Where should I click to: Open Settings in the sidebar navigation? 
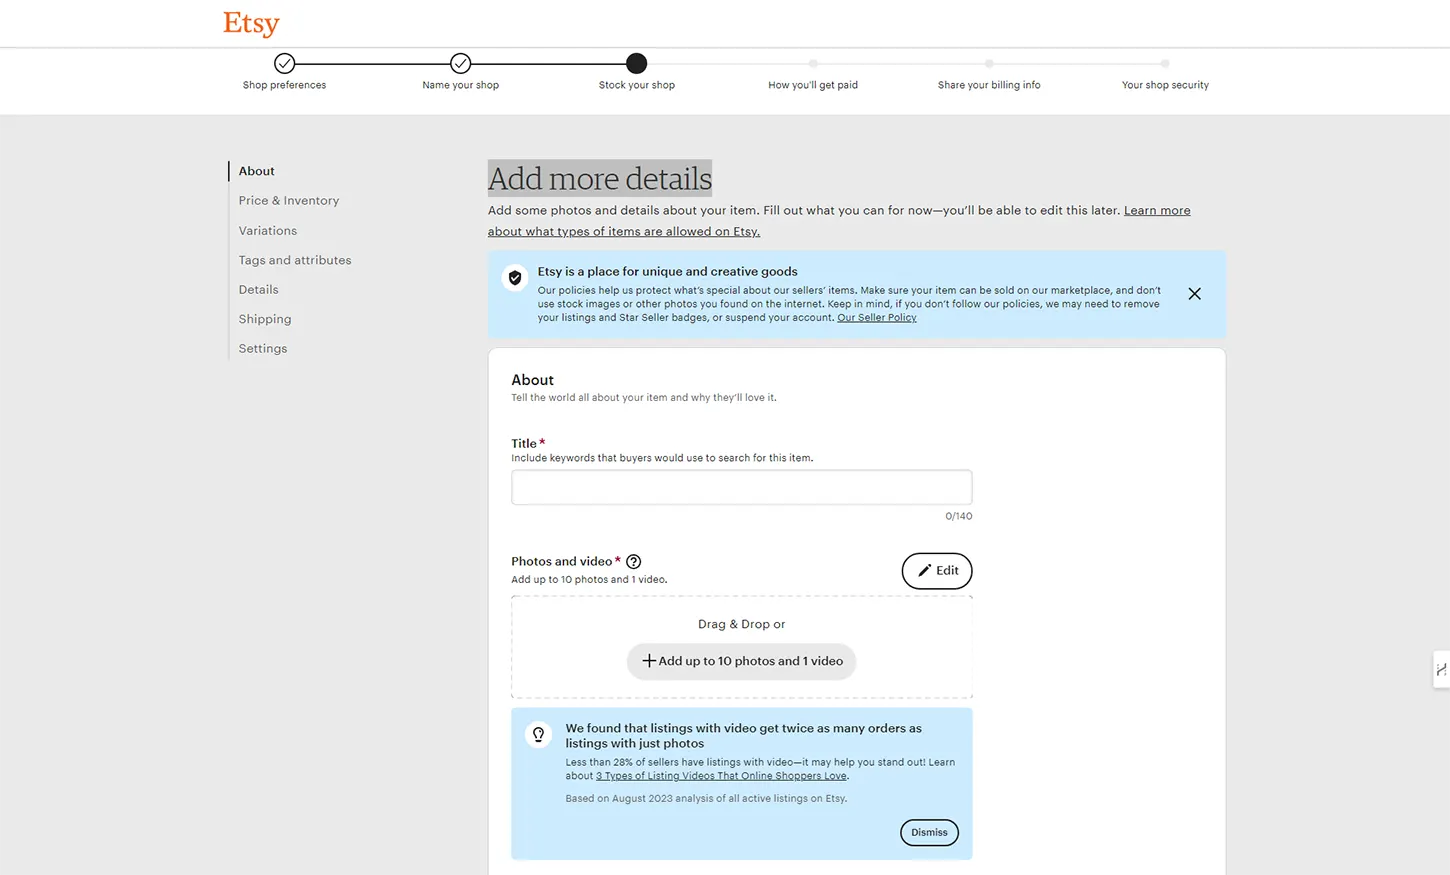[263, 349]
